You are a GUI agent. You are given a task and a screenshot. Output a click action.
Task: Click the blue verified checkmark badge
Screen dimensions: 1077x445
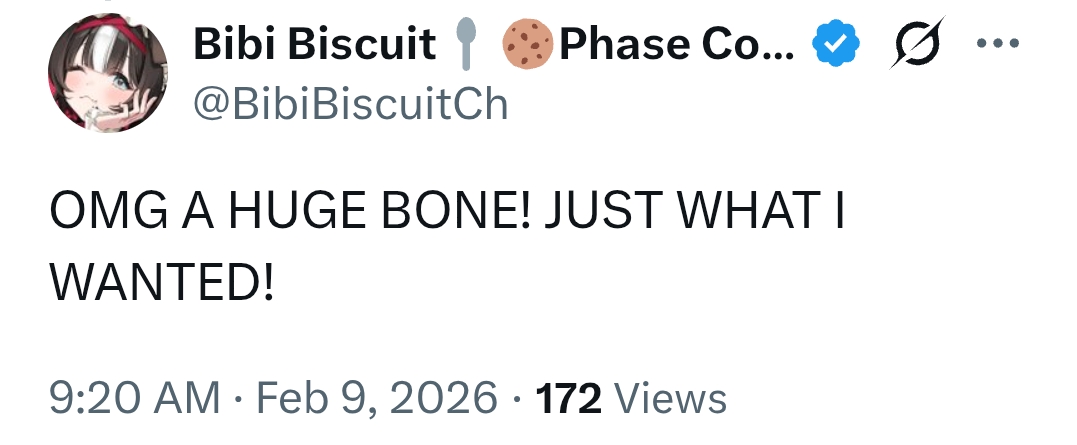835,44
